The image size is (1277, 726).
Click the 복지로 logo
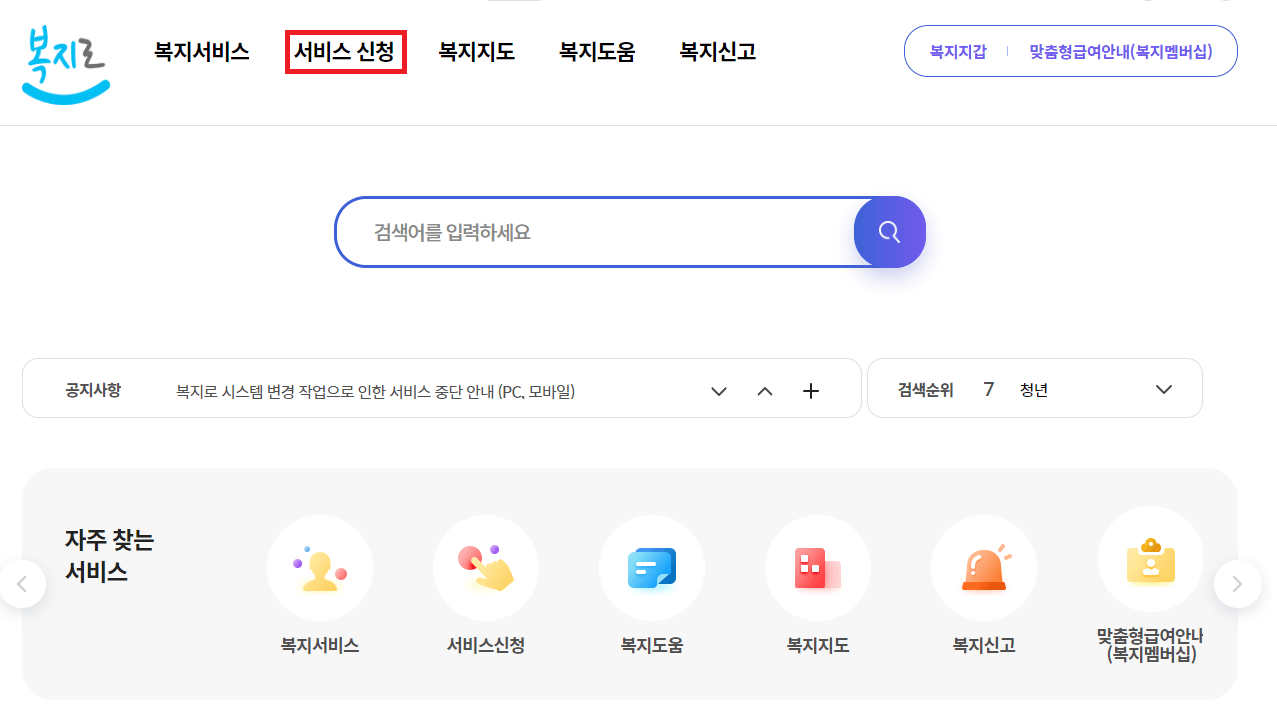pyautogui.click(x=64, y=62)
